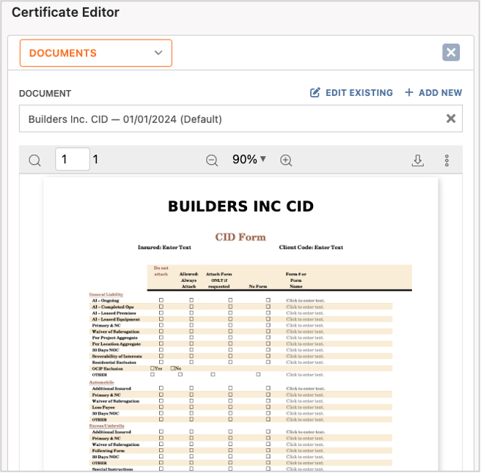Open the DOCUMENTS section dropdown
481x473 pixels.
pyautogui.click(x=96, y=53)
